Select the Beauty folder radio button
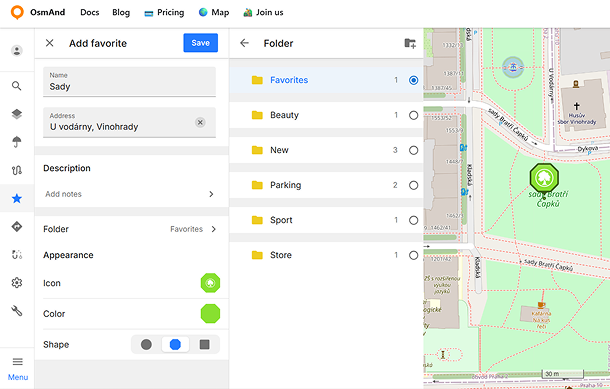 (x=414, y=115)
